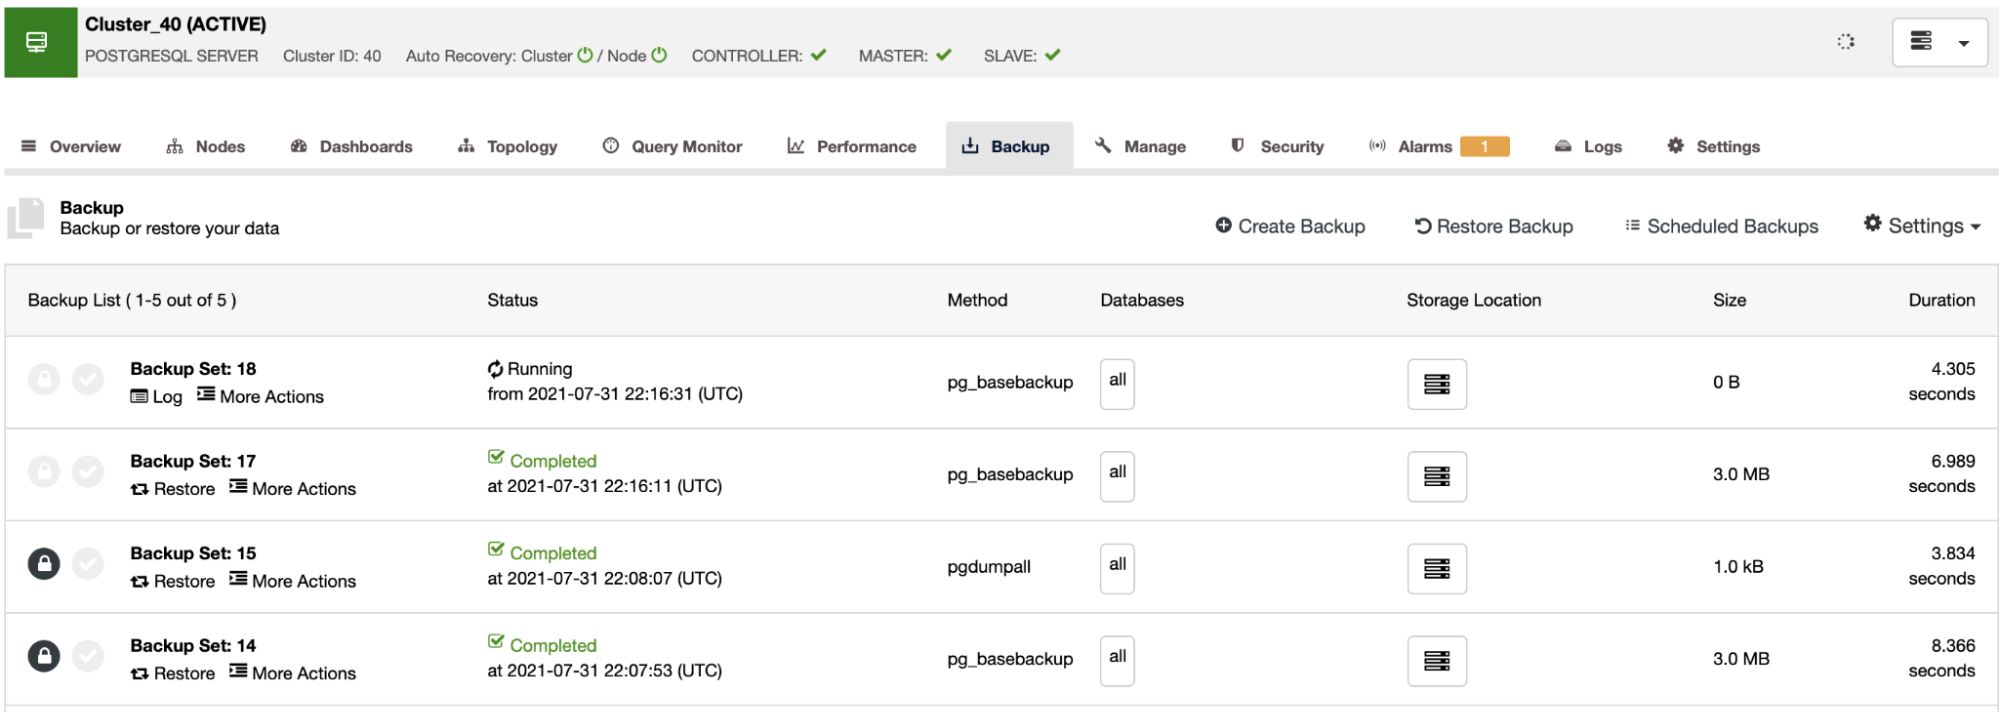1999x712 pixels.
Task: Click databases 'all' button for Backup Set 14
Action: pyautogui.click(x=1117, y=660)
